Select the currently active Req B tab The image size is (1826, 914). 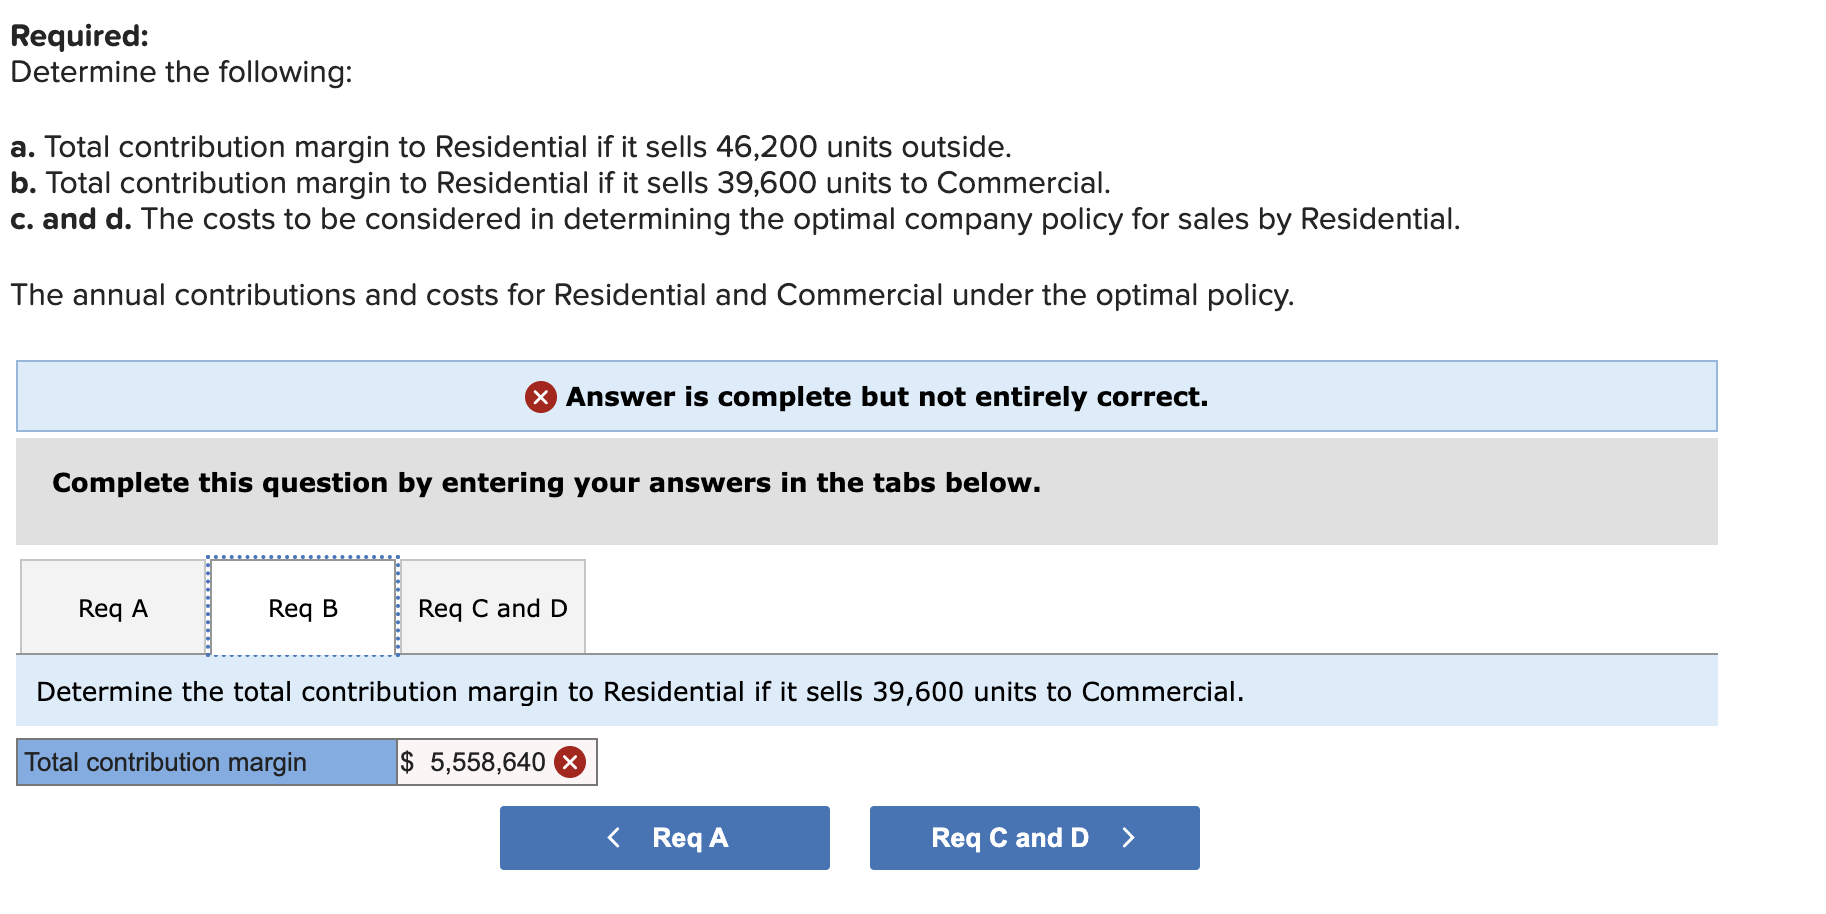click(302, 607)
